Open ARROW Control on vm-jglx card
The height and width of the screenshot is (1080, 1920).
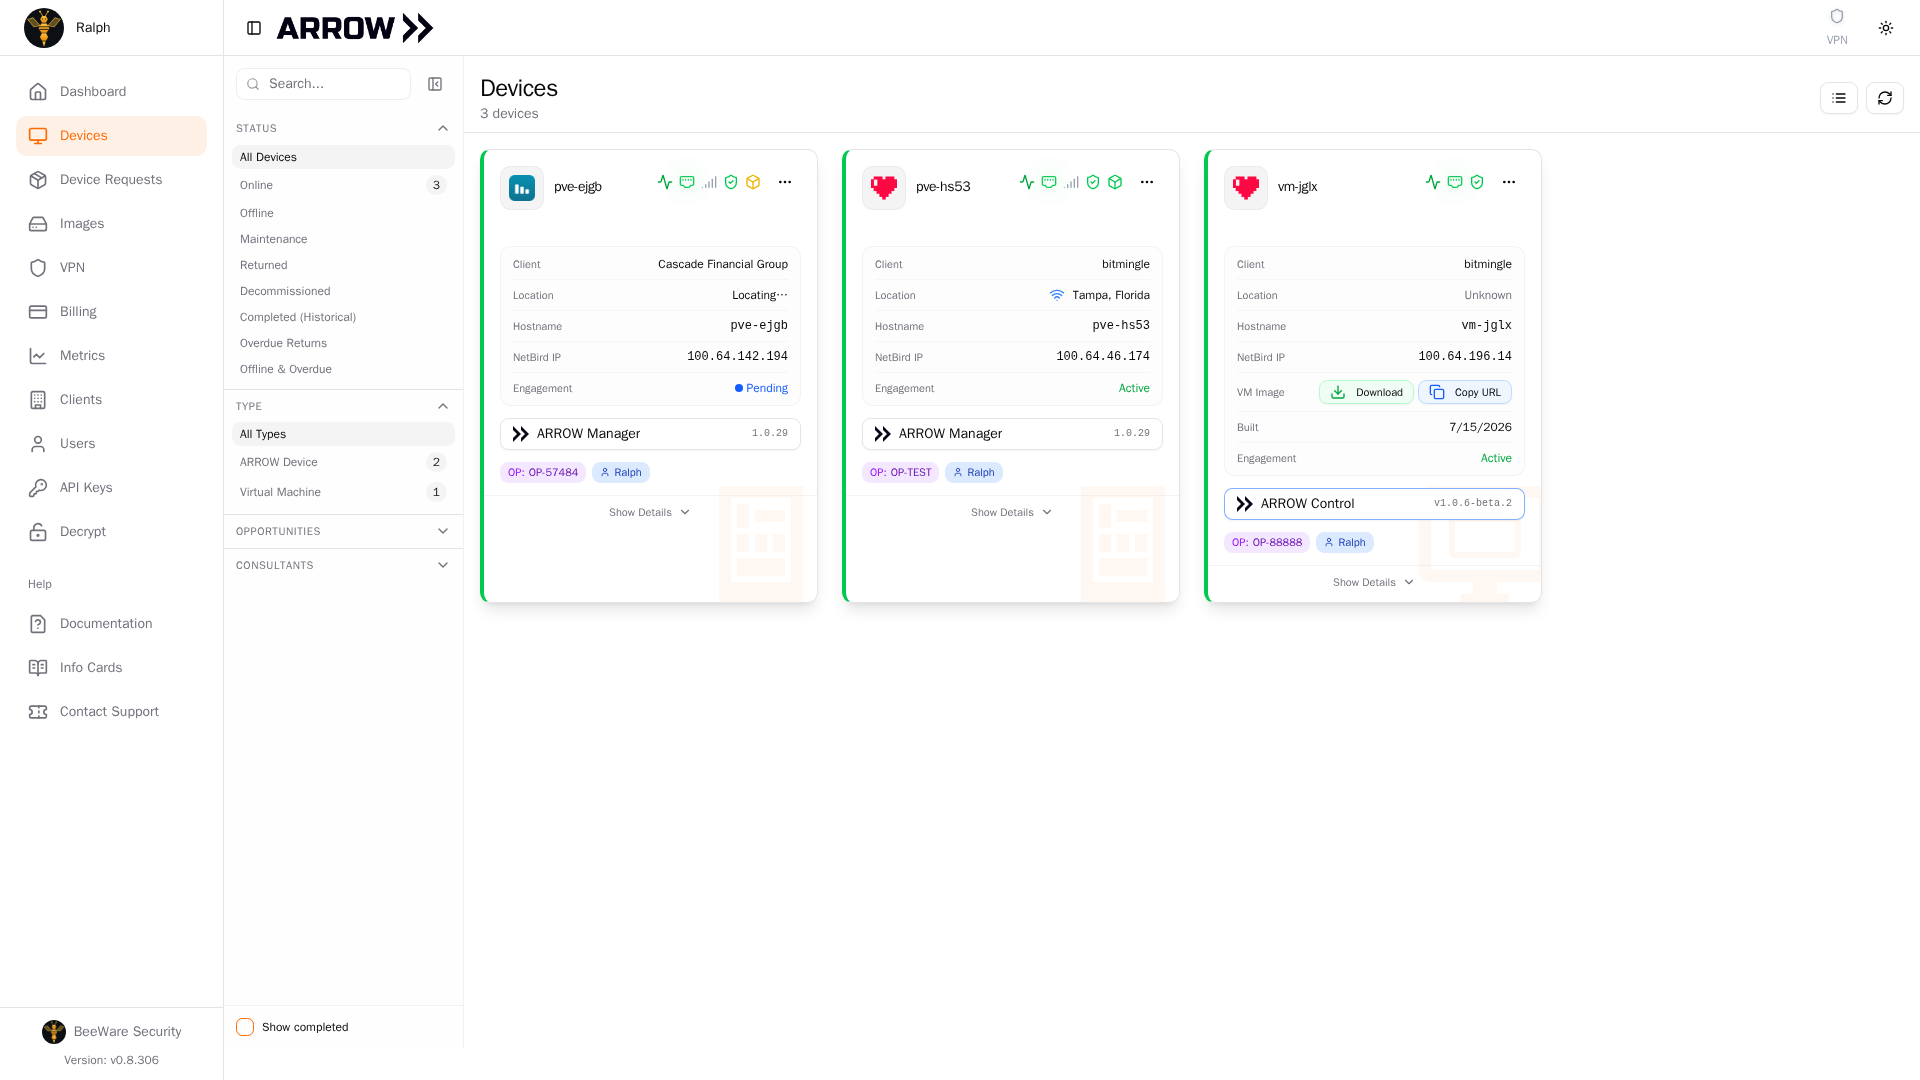tap(1374, 504)
